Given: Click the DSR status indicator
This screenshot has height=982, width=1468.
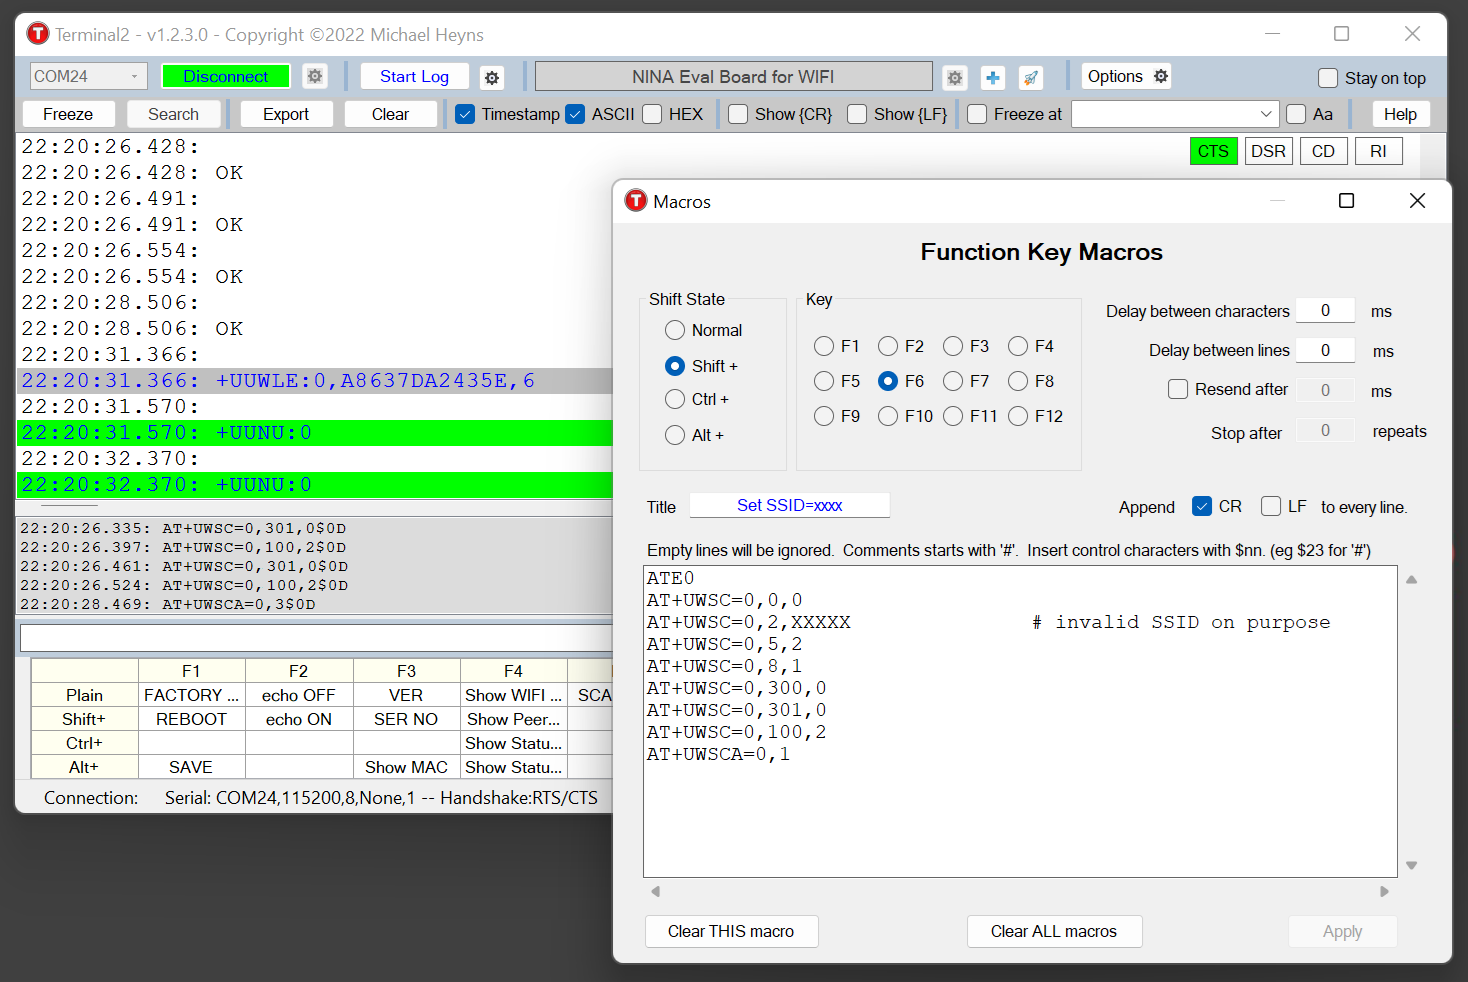Looking at the screenshot, I should pyautogui.click(x=1268, y=151).
